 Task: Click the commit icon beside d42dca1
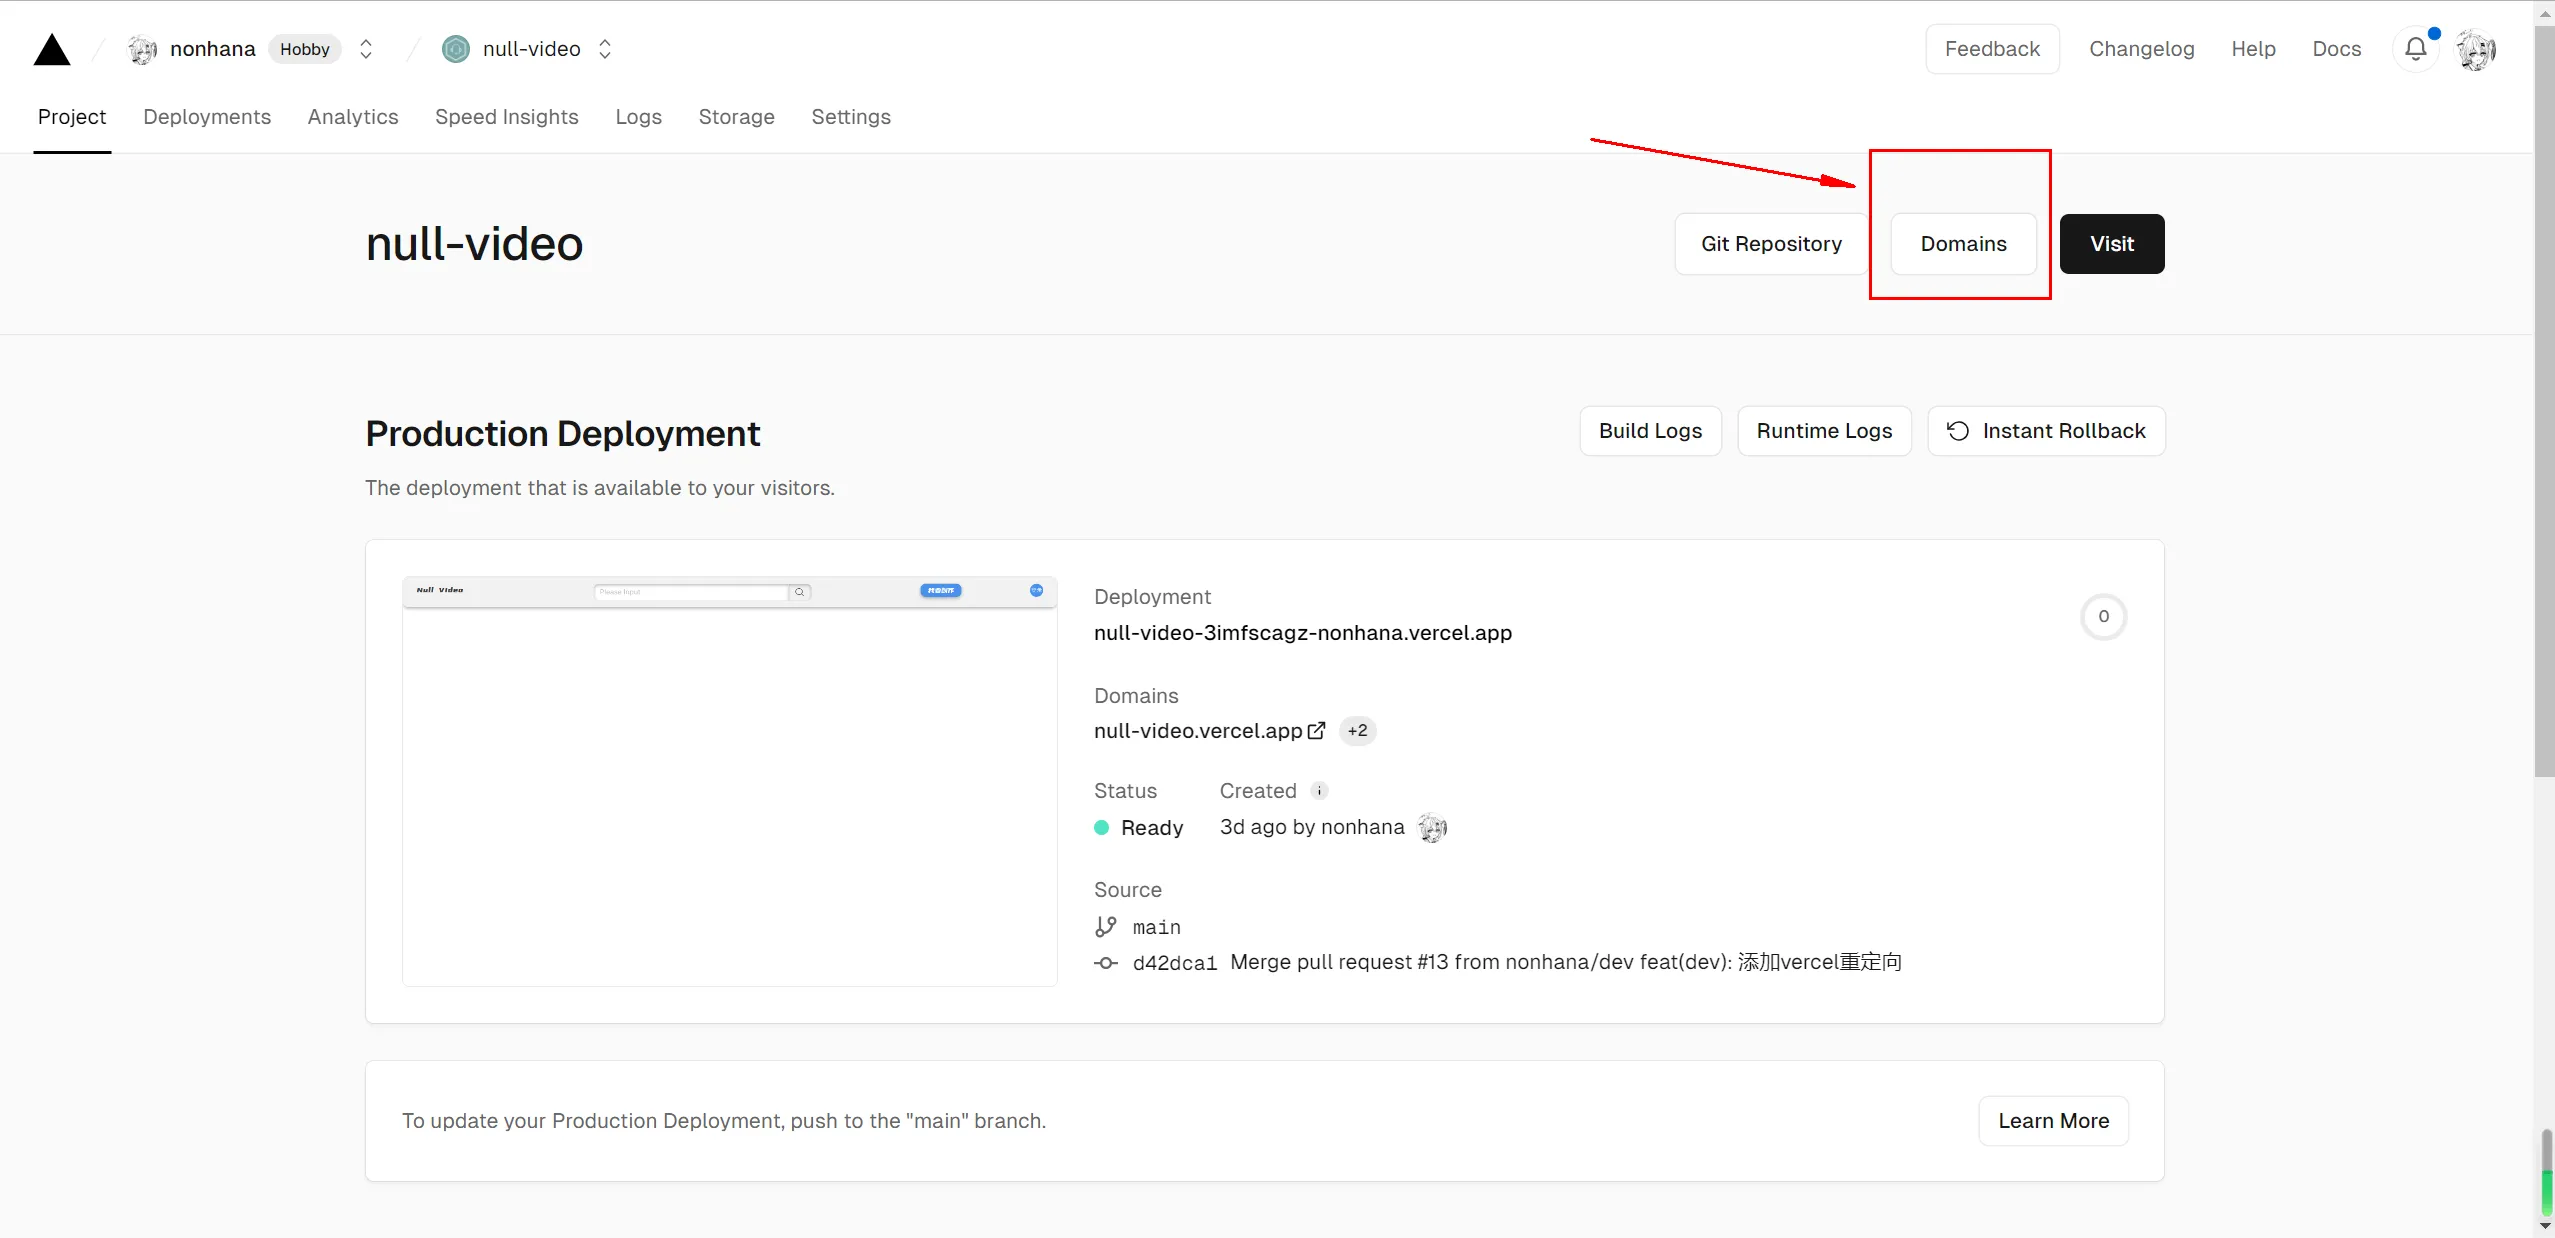pyautogui.click(x=1105, y=963)
